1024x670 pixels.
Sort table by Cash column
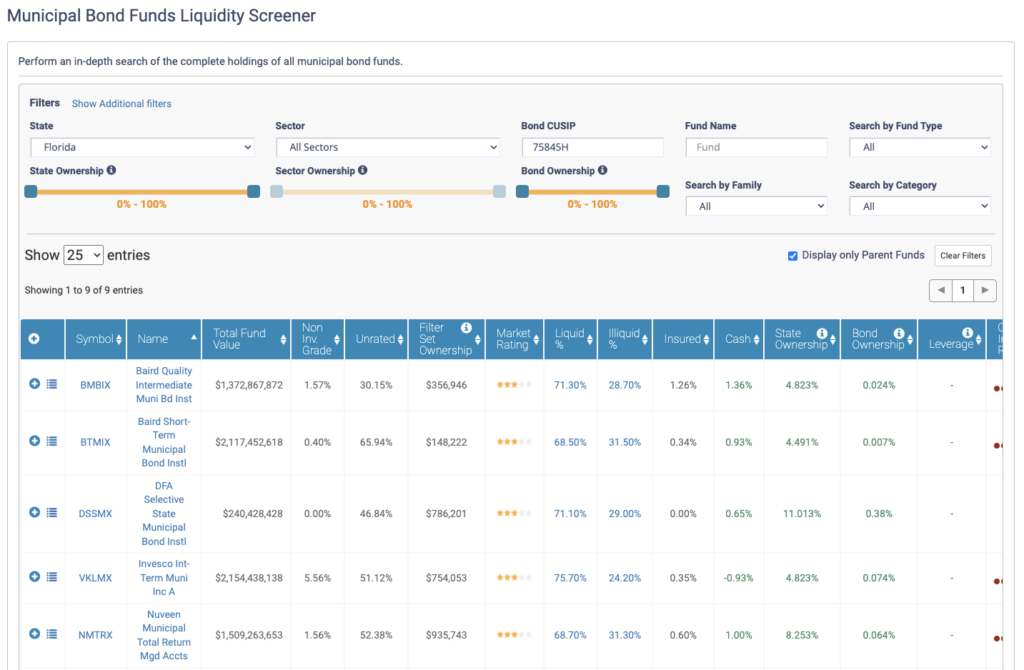[x=739, y=339]
